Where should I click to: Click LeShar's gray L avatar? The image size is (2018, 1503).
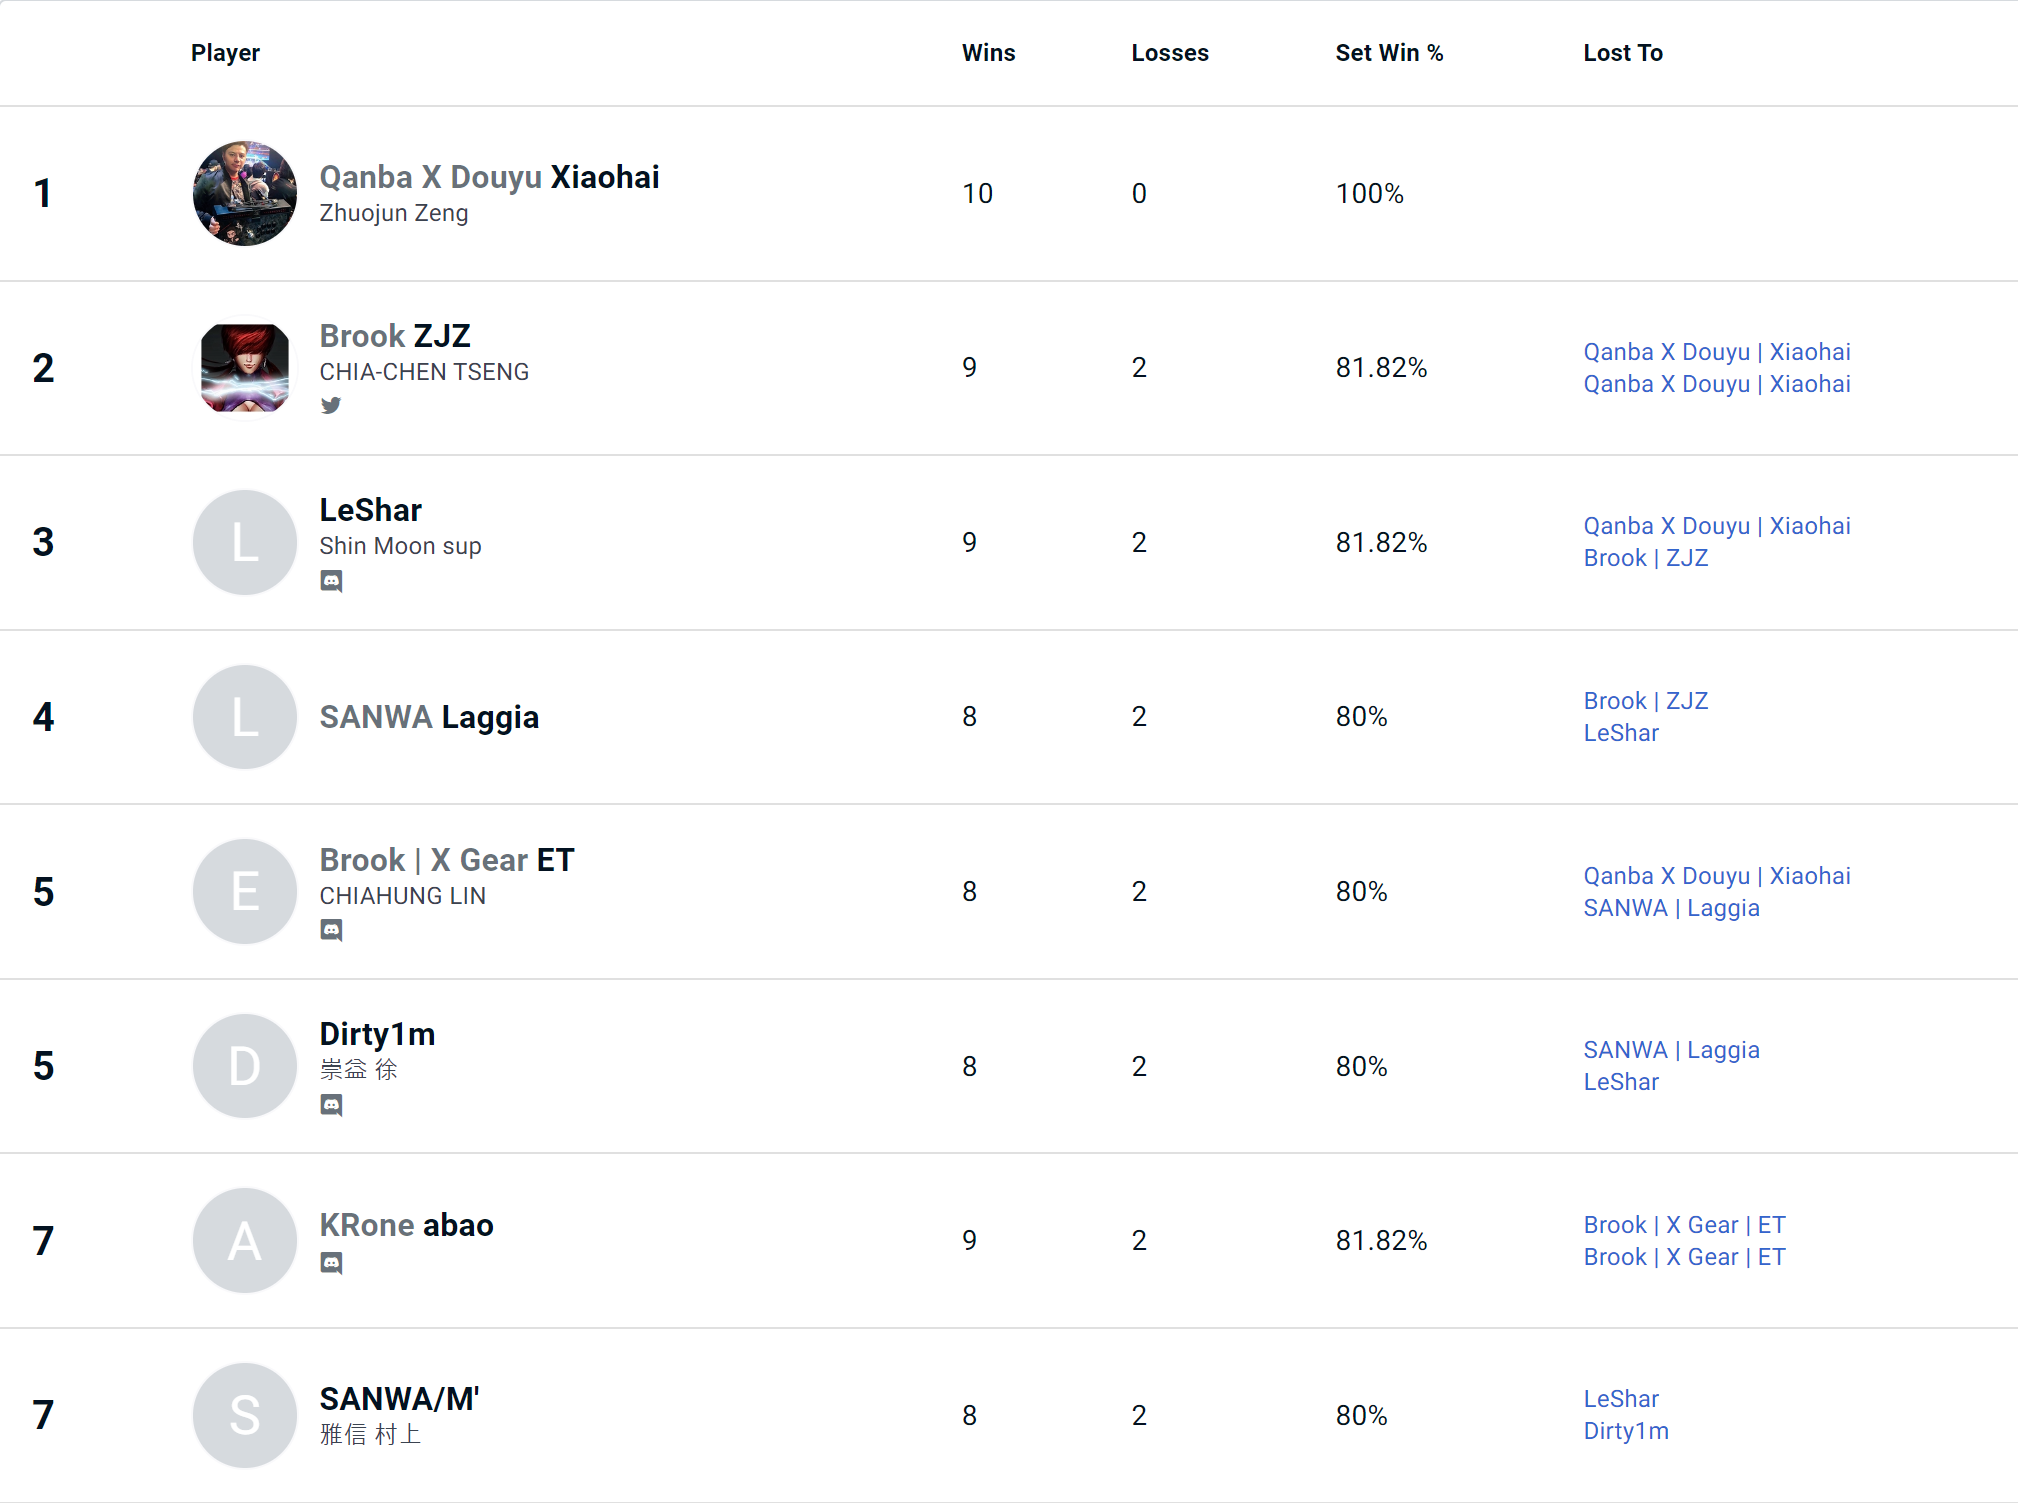pos(245,542)
